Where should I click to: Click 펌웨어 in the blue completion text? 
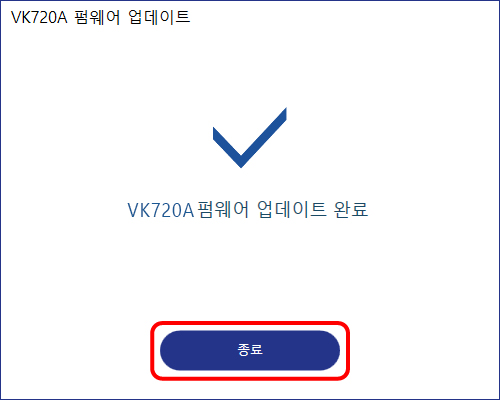223,210
